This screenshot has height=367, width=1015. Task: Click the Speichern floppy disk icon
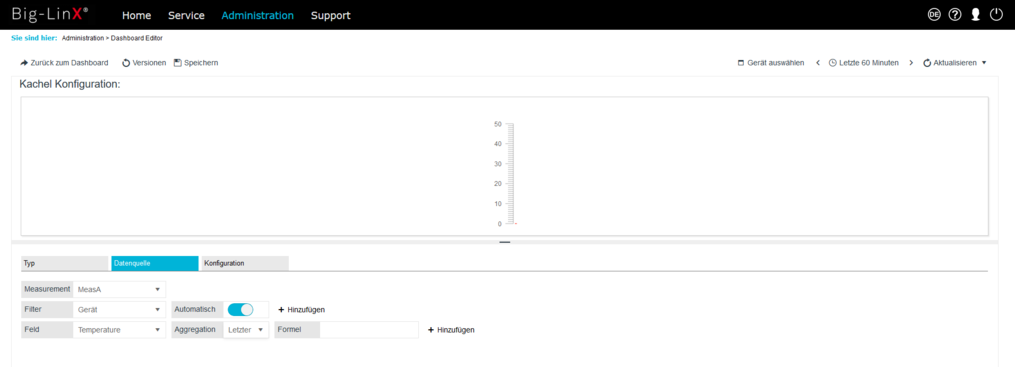(x=178, y=63)
